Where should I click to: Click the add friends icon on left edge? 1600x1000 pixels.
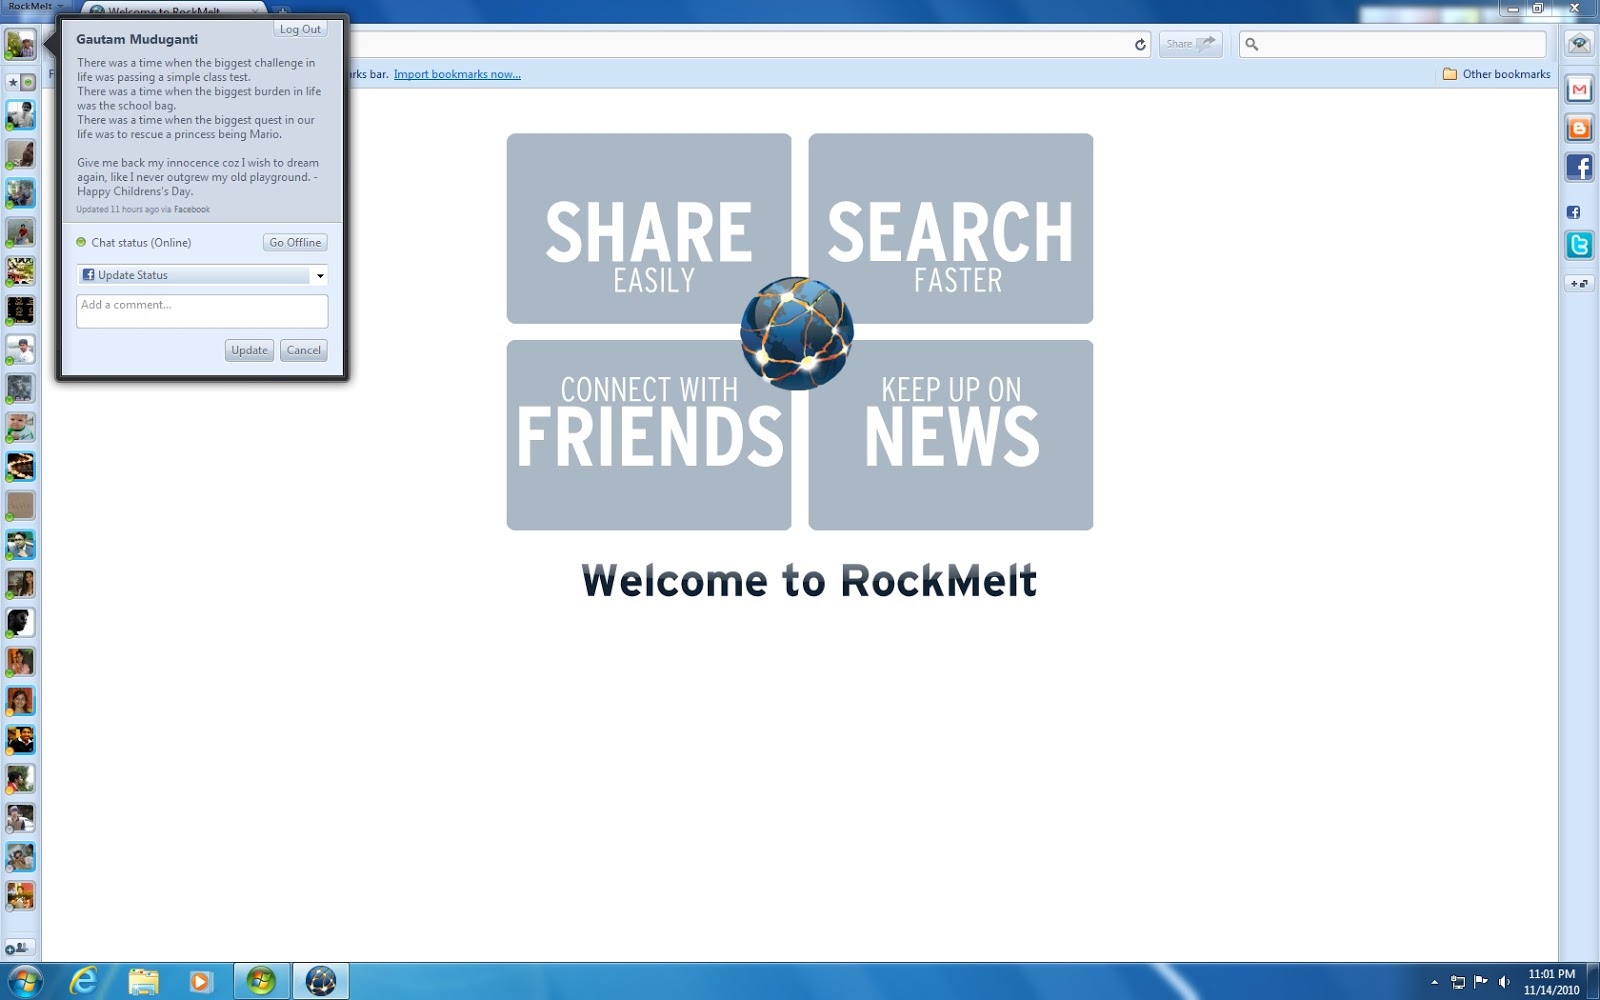[x=19, y=947]
